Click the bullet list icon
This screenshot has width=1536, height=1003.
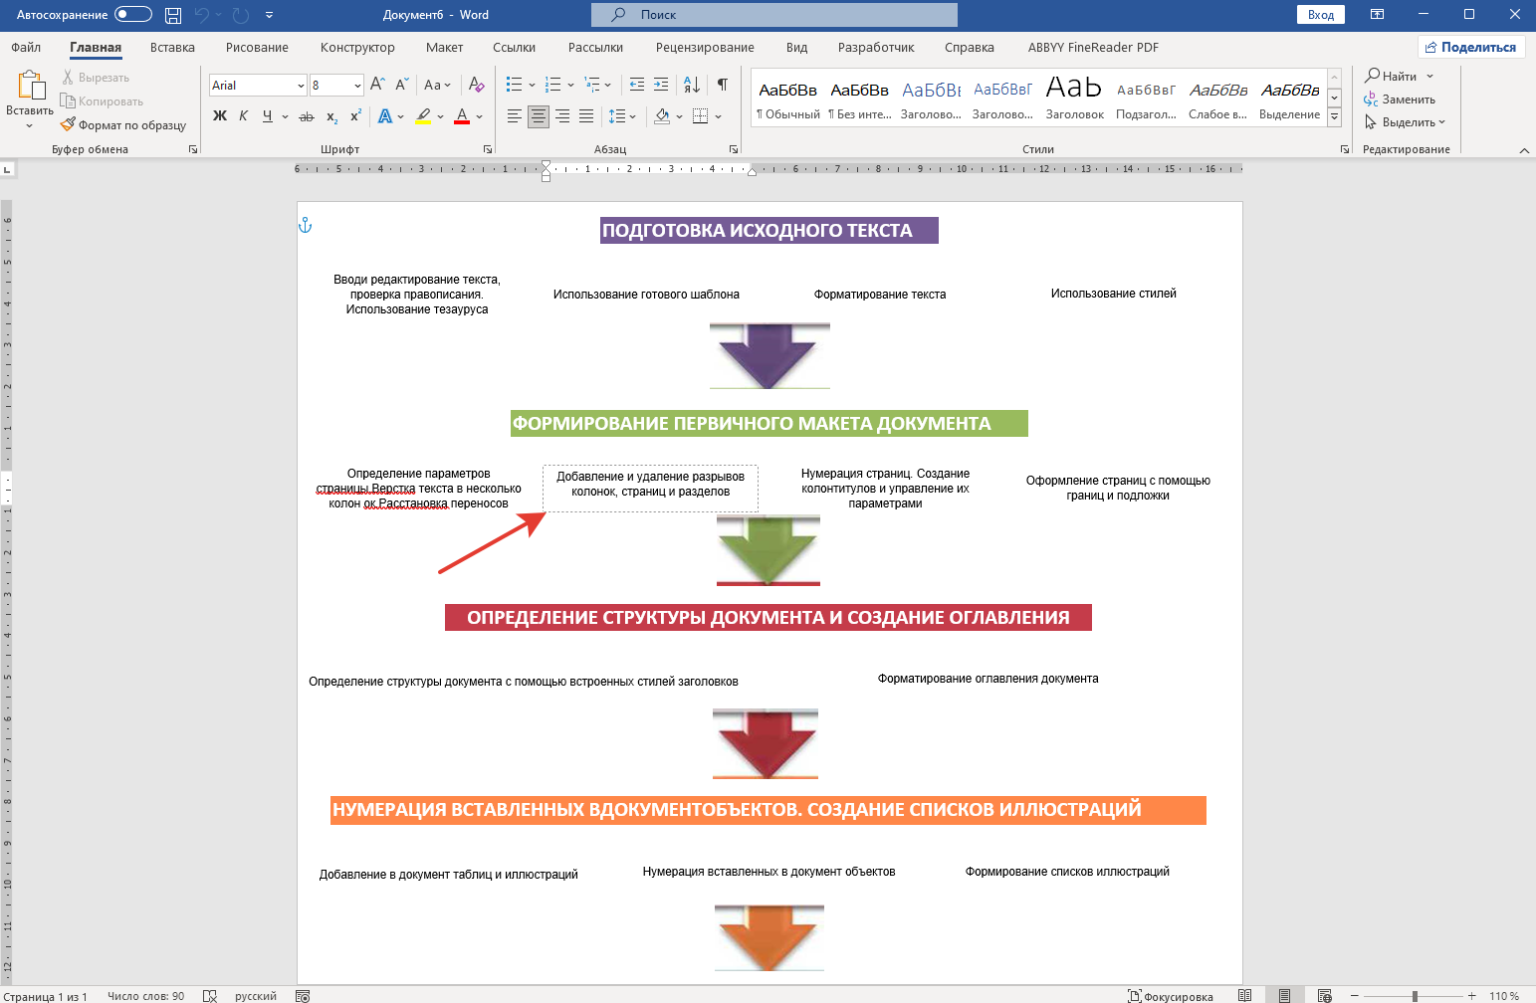(x=514, y=85)
